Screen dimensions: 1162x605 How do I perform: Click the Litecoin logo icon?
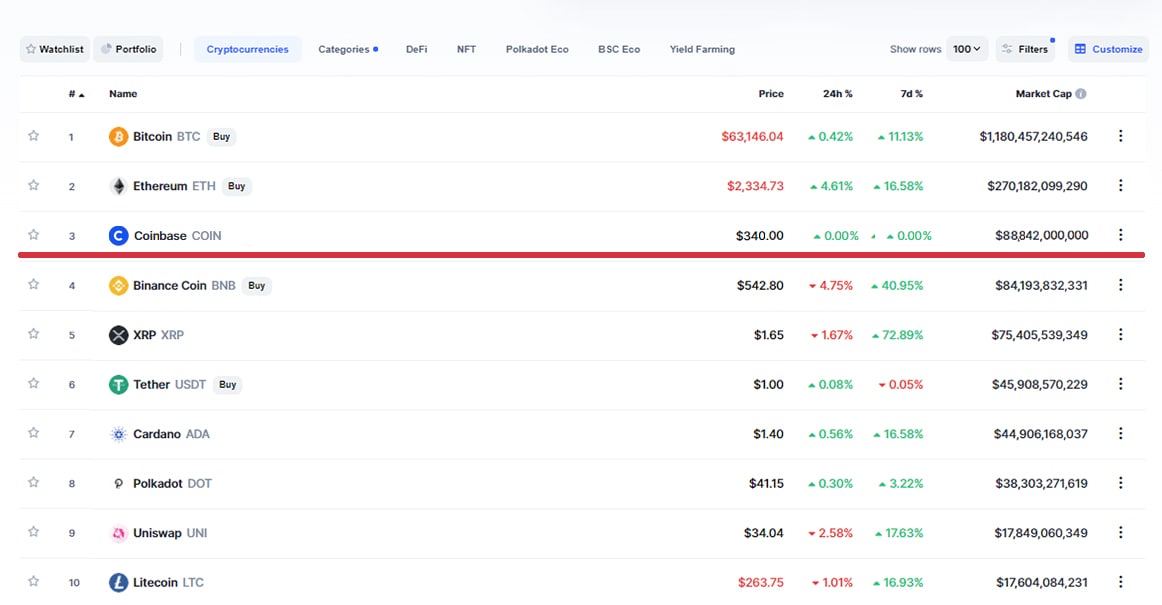[x=118, y=583]
